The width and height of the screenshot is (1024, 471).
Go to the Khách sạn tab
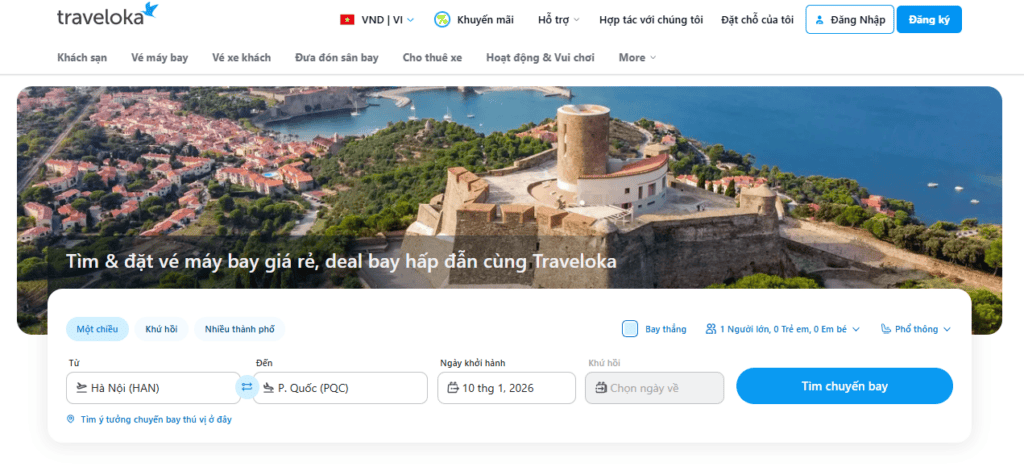pyautogui.click(x=82, y=58)
